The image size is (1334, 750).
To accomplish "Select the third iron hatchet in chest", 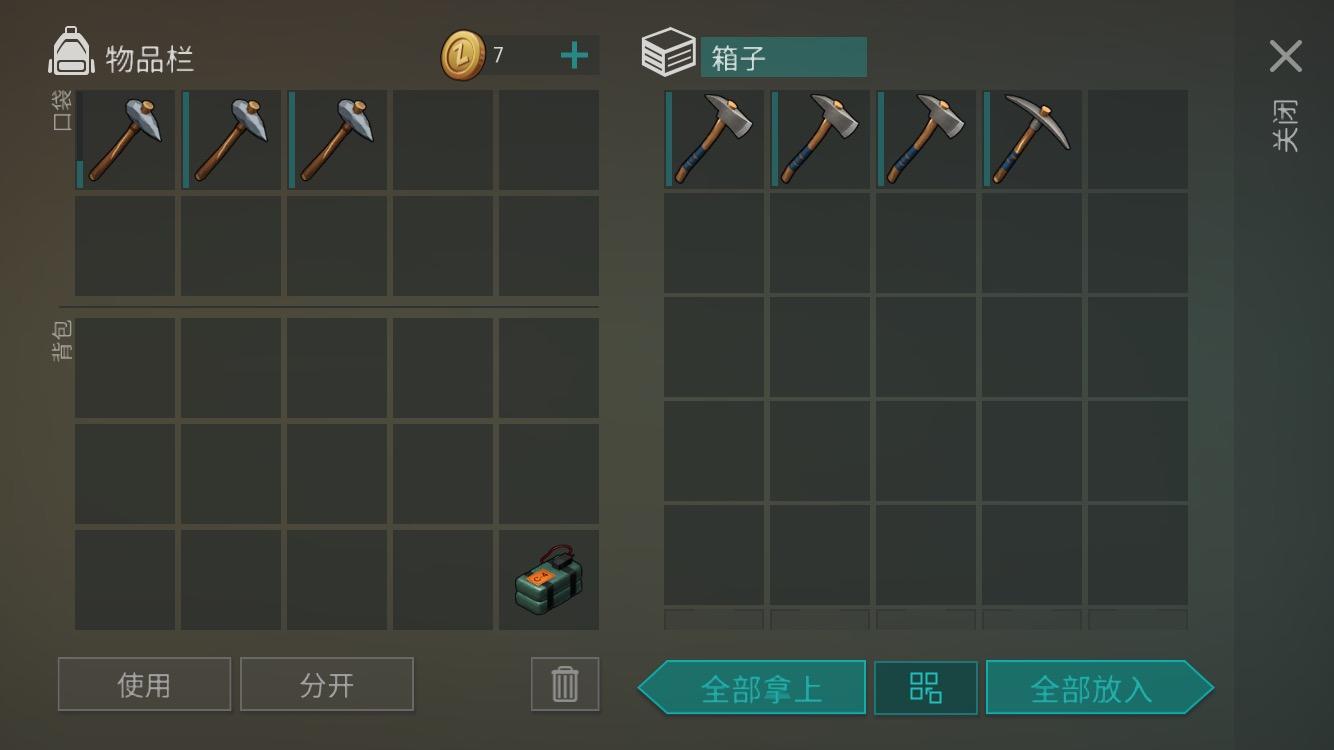I will [x=926, y=140].
